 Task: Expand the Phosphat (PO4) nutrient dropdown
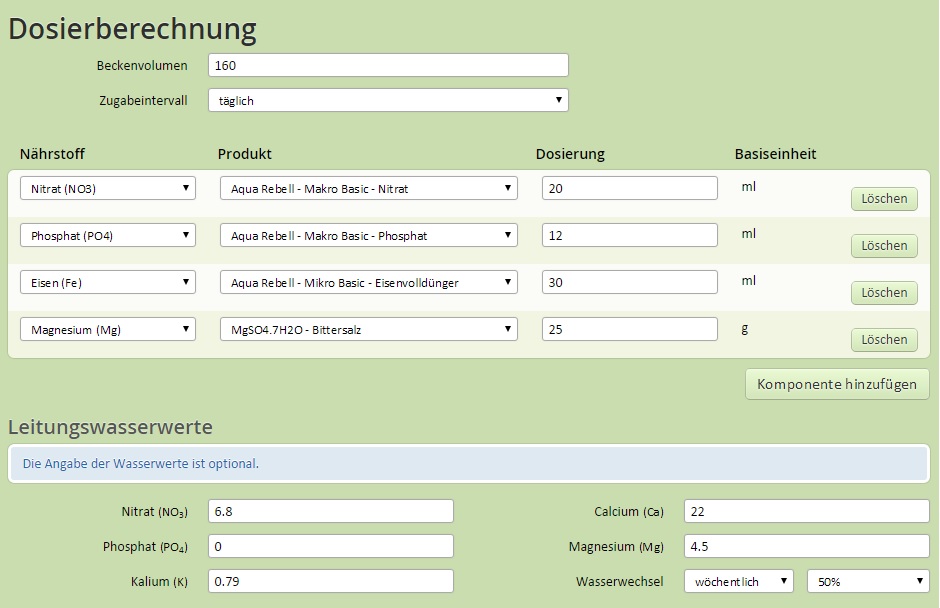tap(108, 235)
